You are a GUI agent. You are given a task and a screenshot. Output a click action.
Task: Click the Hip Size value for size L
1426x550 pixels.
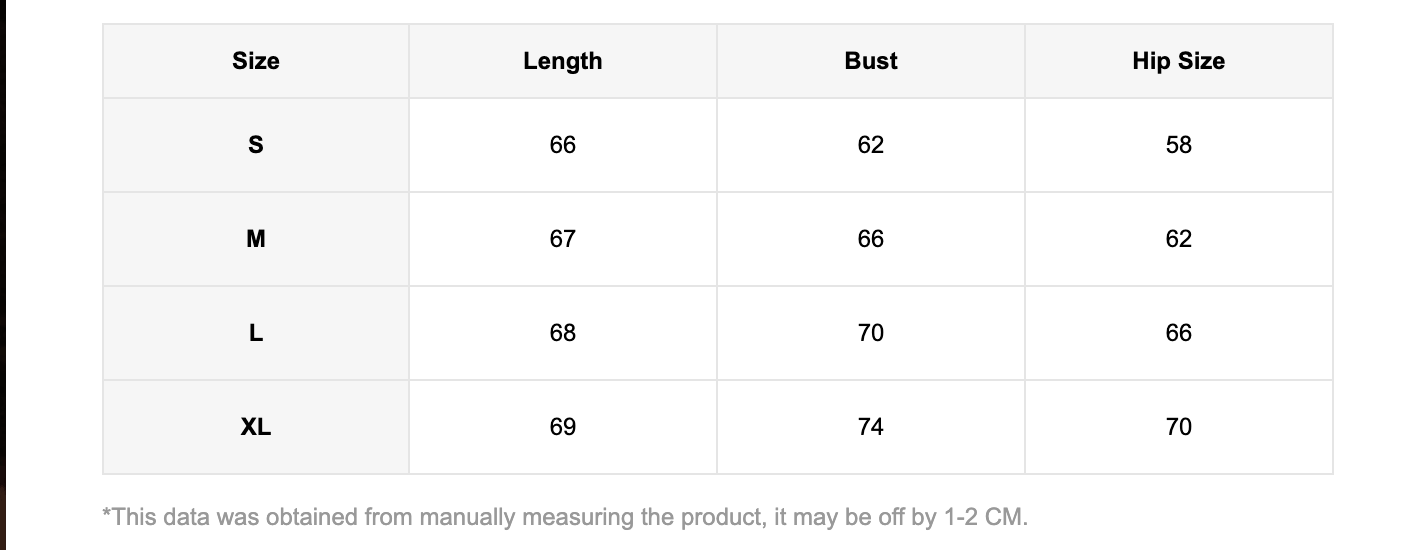click(x=1179, y=333)
